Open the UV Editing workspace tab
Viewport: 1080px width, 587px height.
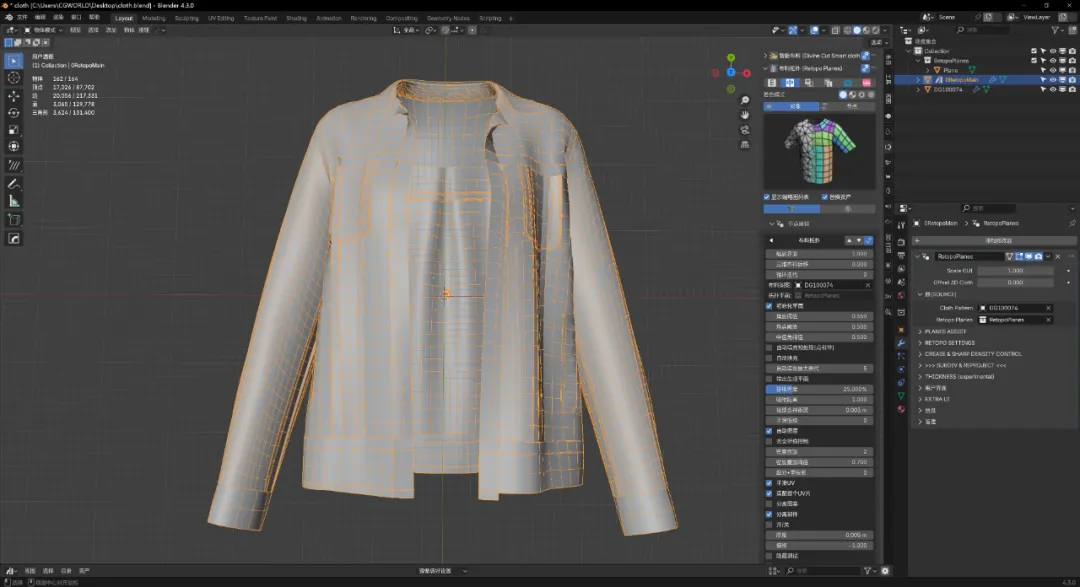point(221,18)
